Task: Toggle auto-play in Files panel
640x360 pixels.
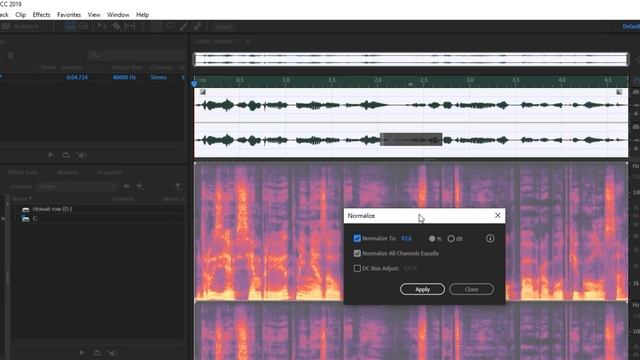Action: click(82, 155)
